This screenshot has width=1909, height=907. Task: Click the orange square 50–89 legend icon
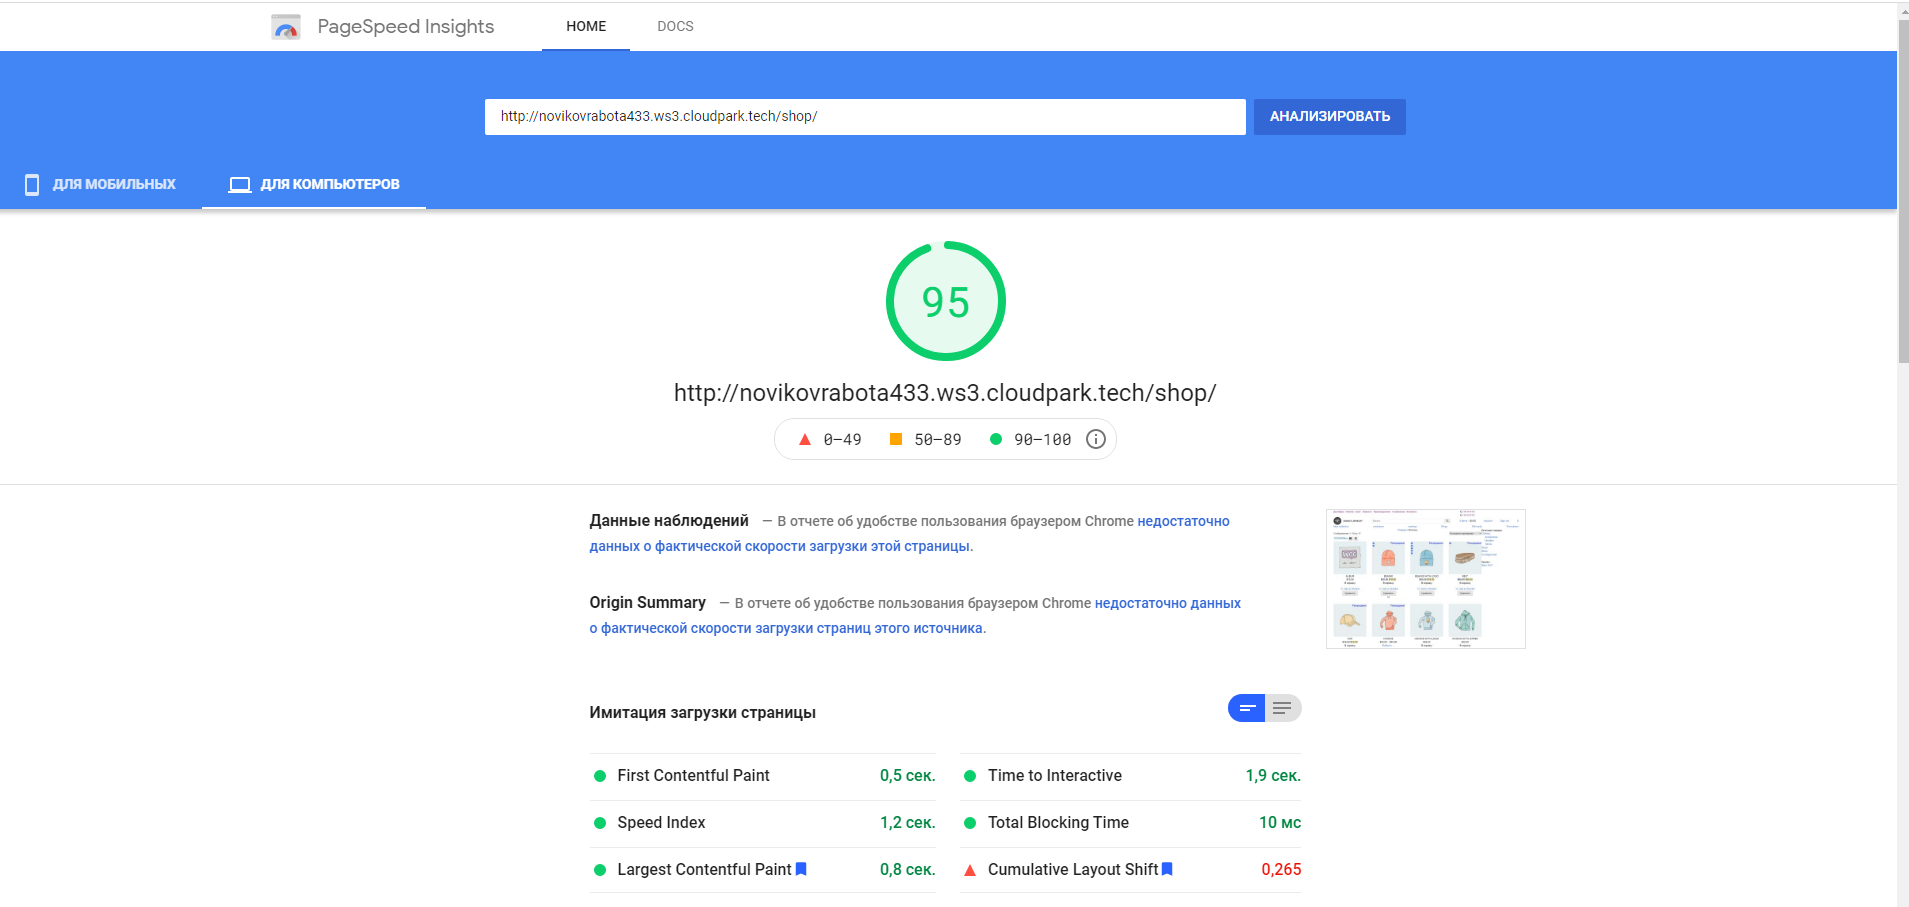pos(896,439)
